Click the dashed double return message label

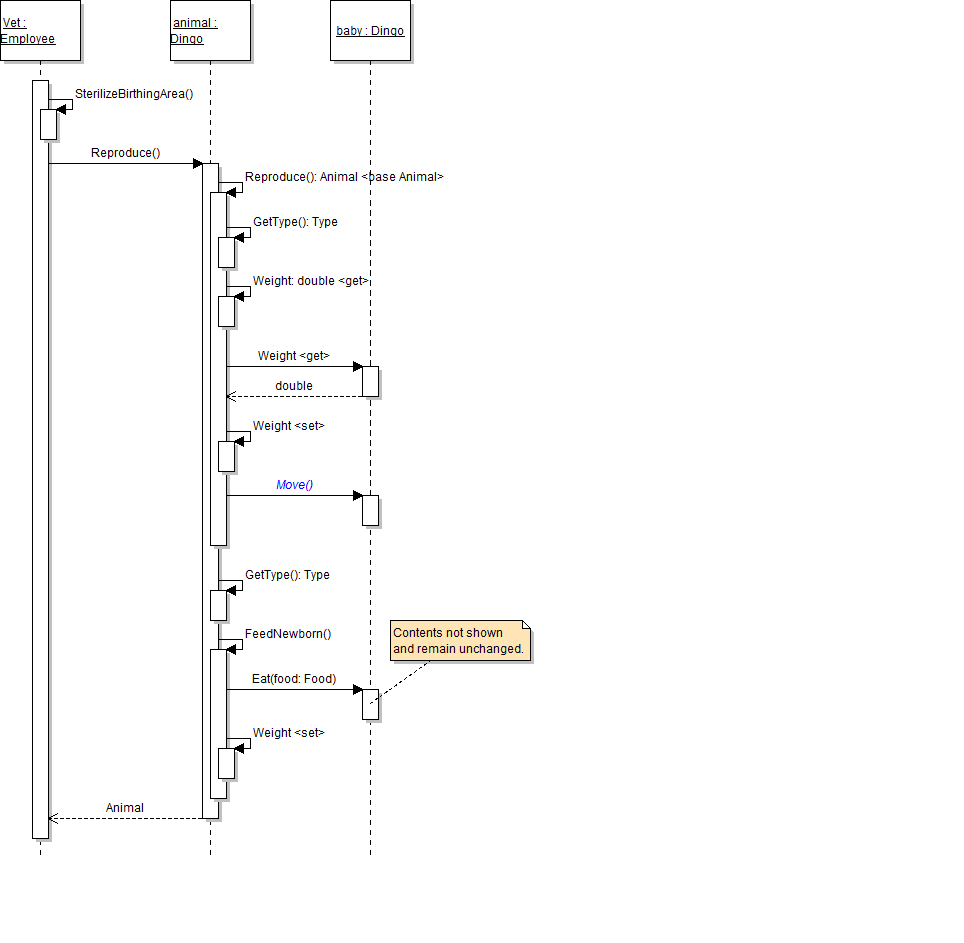pyautogui.click(x=294, y=386)
